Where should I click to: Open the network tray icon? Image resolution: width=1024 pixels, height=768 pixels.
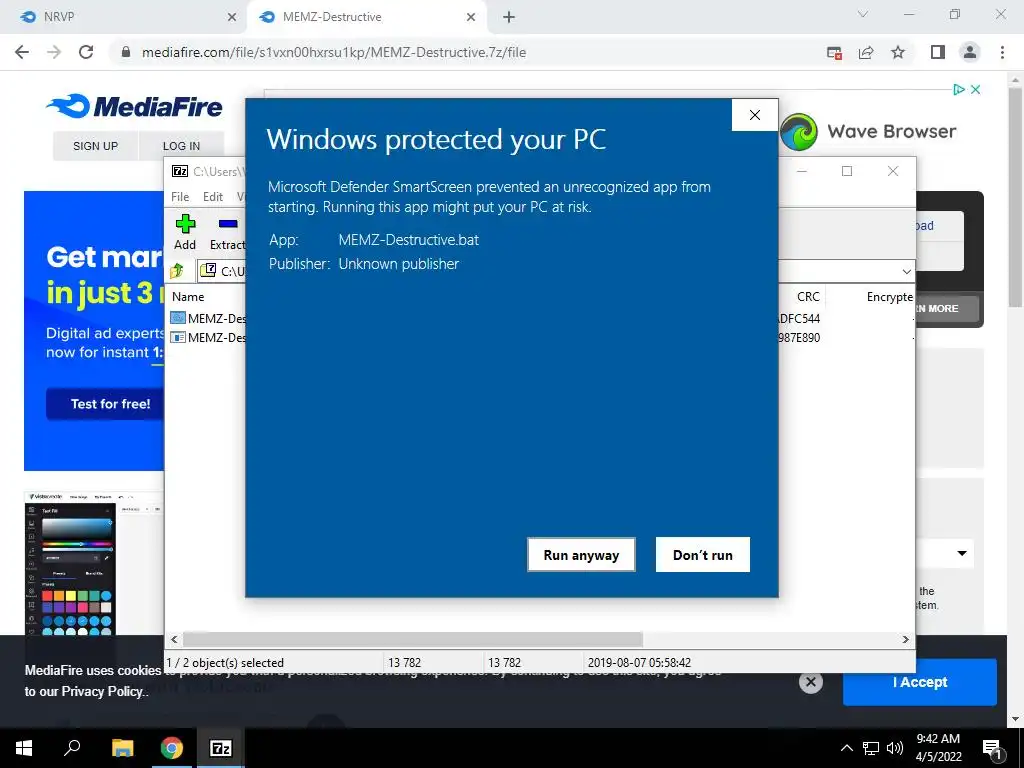871,748
